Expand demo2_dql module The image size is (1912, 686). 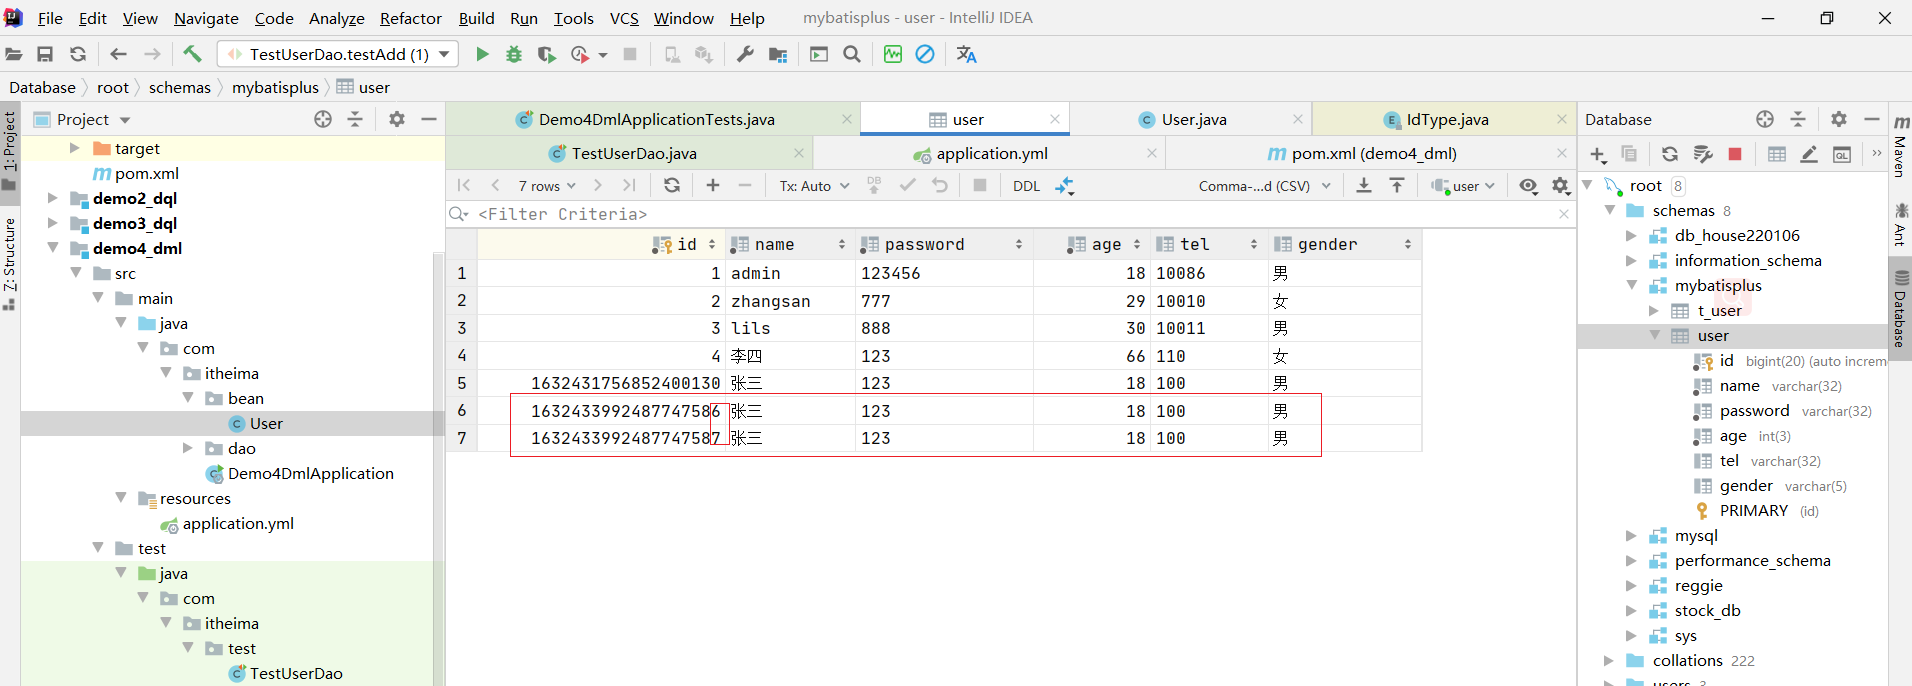(x=52, y=198)
